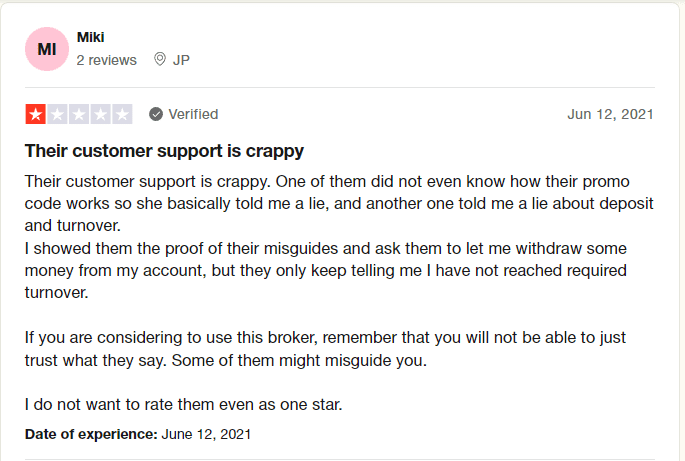Click the 'Date of experience' label
685x461 pixels.
coord(91,434)
